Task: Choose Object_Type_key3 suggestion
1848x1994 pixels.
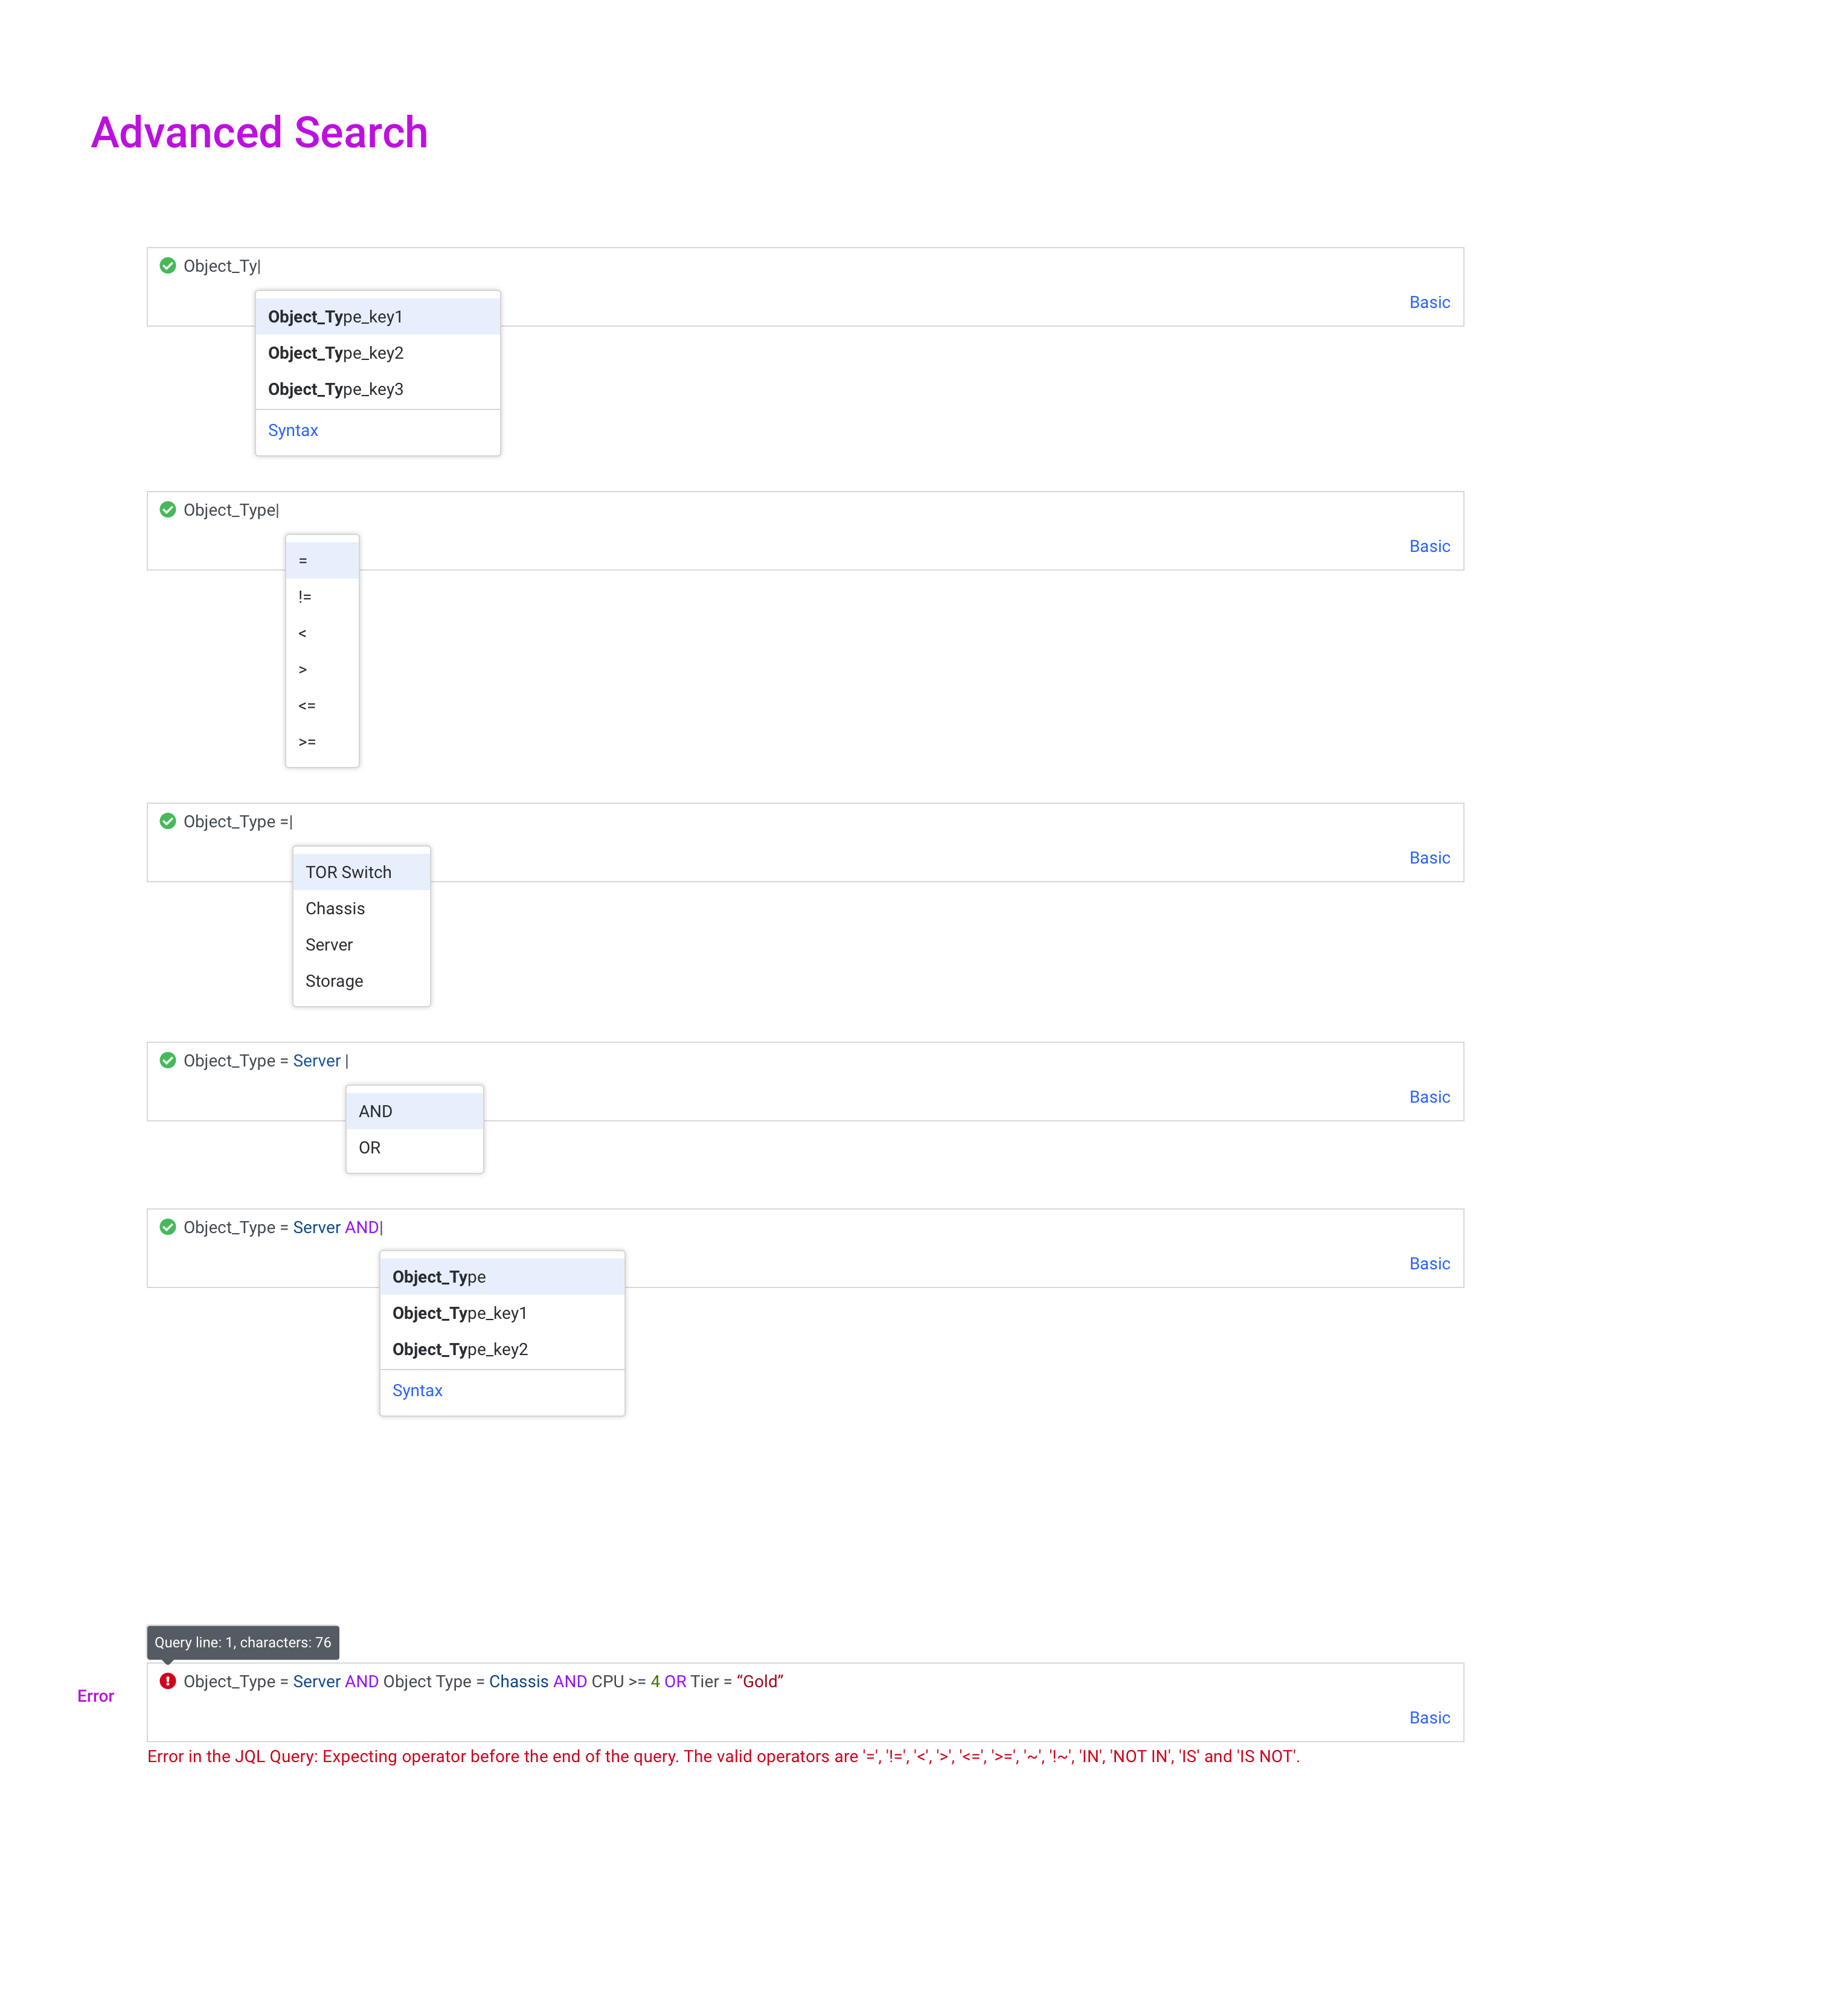Action: coord(378,389)
